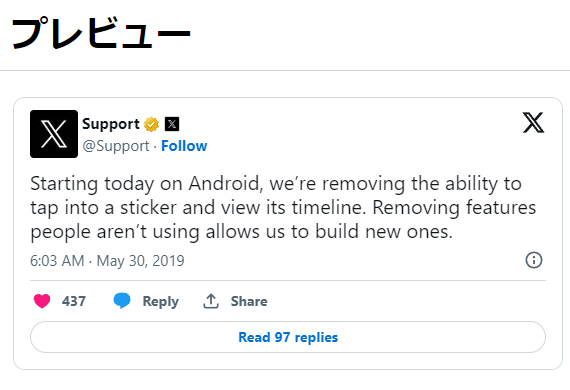Click the blue reply bubble icon
This screenshot has height=390, width=570.
[x=122, y=301]
